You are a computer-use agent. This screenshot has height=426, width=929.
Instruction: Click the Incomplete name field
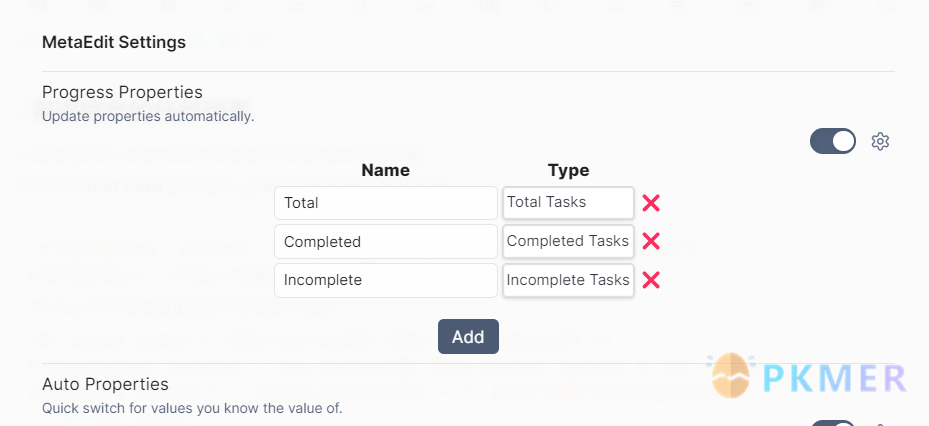386,280
